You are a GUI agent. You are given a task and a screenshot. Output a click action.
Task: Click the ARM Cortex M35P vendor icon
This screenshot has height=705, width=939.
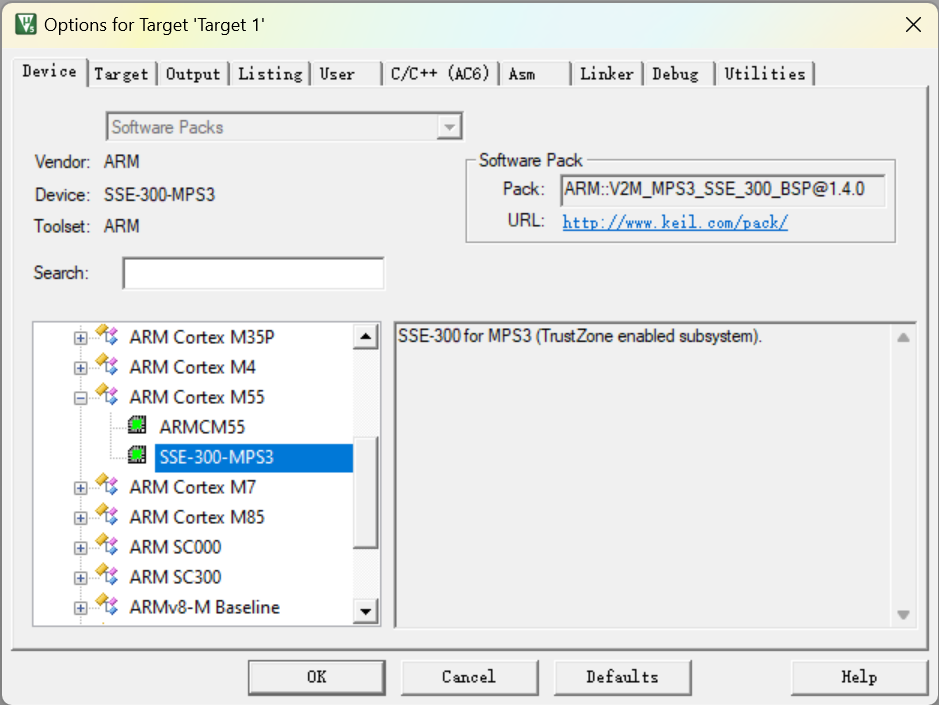(107, 335)
